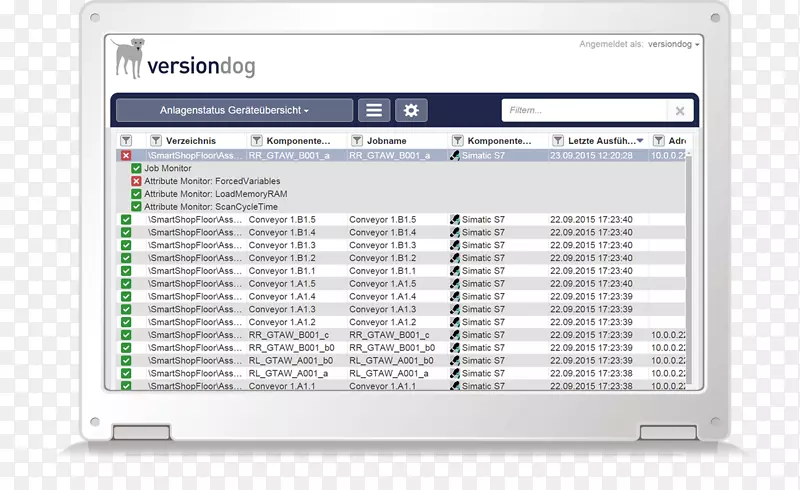The height and width of the screenshot is (490, 800).
Task: Clear the filter with the X icon
Action: (680, 111)
